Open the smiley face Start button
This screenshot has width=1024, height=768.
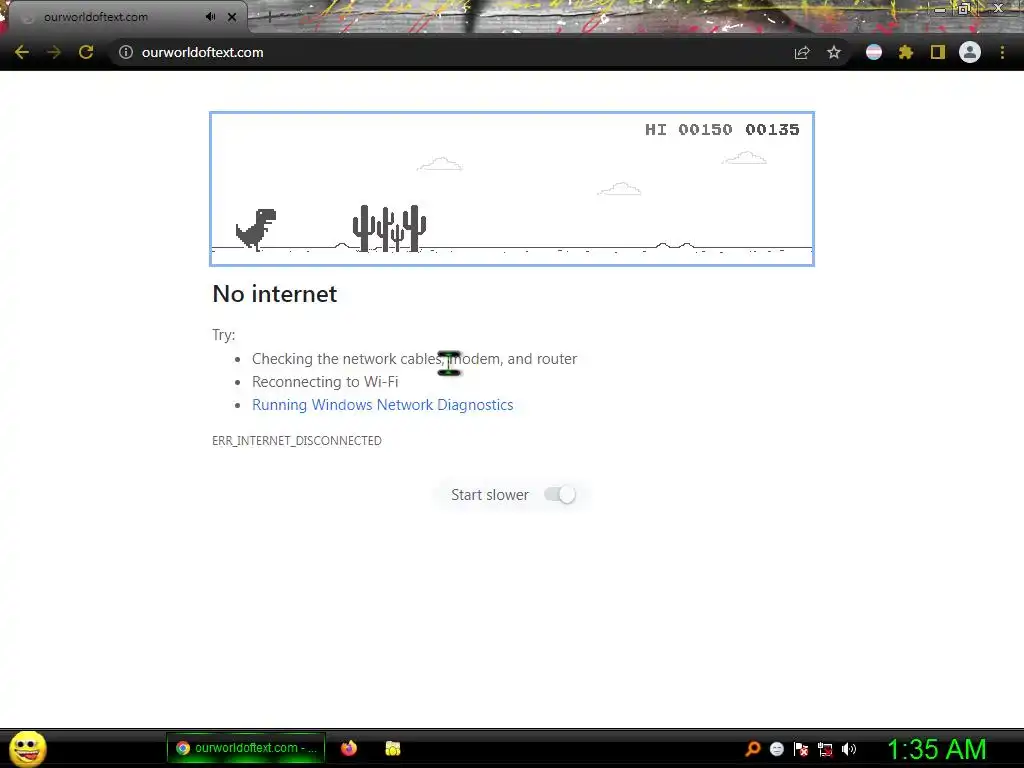[x=28, y=748]
